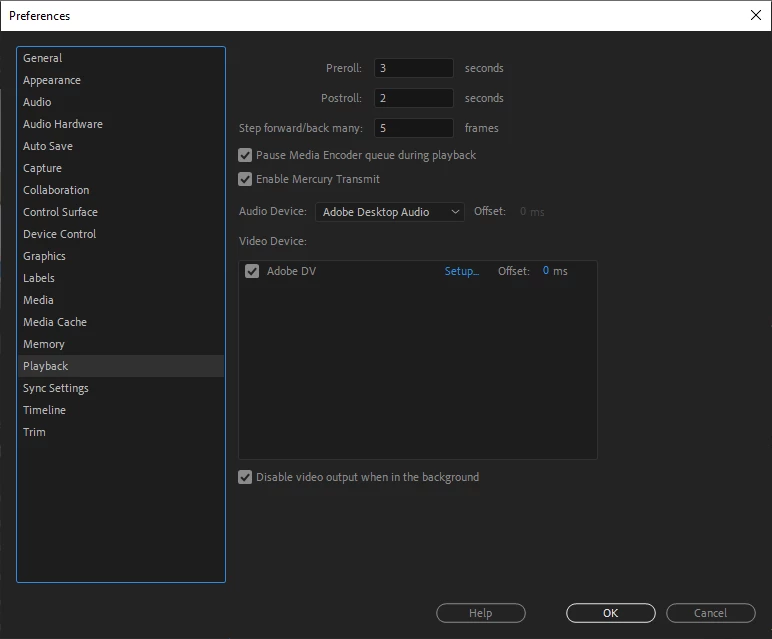The width and height of the screenshot is (772, 639).
Task: Open Sync Settings category
Action: point(121,388)
